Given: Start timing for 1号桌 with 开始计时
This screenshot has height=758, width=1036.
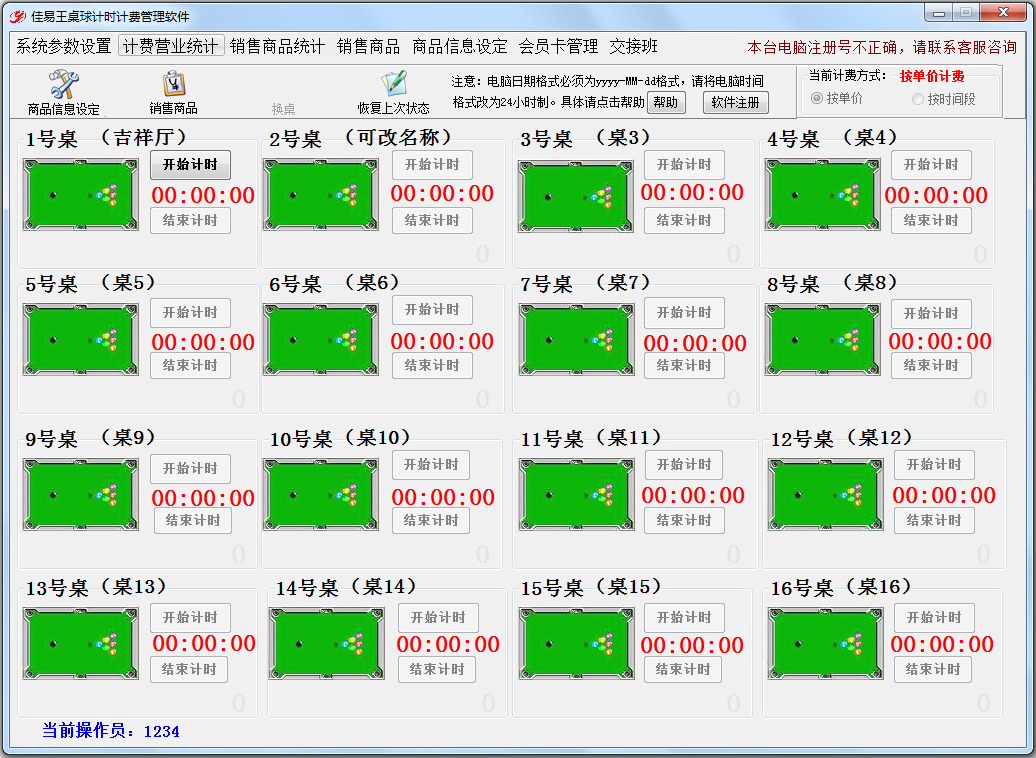Looking at the screenshot, I should pyautogui.click(x=190, y=165).
